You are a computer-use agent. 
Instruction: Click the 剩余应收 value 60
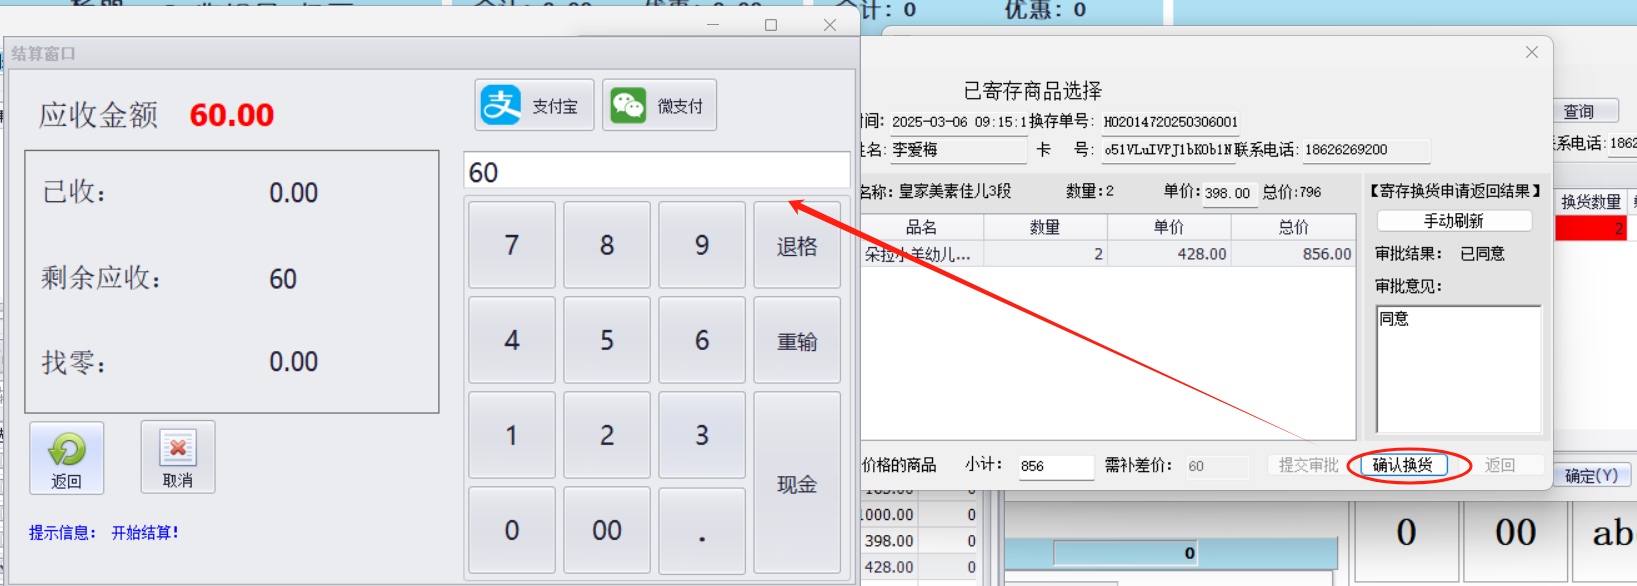283,279
